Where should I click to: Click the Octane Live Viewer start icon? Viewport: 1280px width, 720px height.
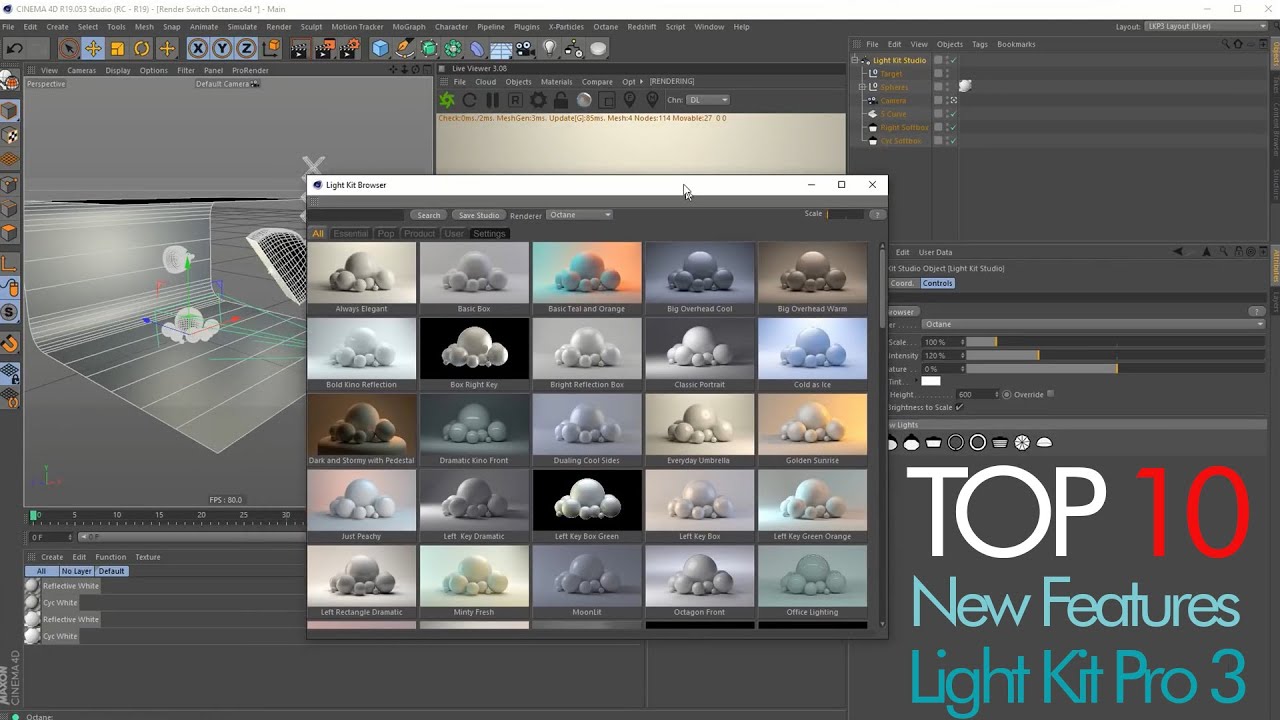coord(447,100)
